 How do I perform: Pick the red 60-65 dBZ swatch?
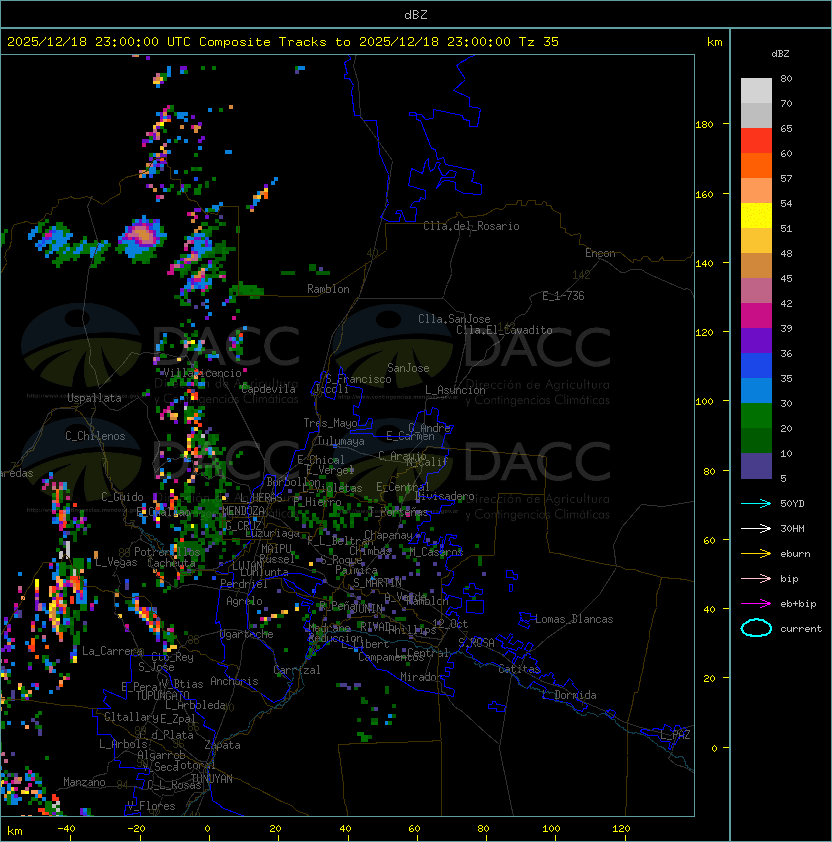[x=756, y=141]
